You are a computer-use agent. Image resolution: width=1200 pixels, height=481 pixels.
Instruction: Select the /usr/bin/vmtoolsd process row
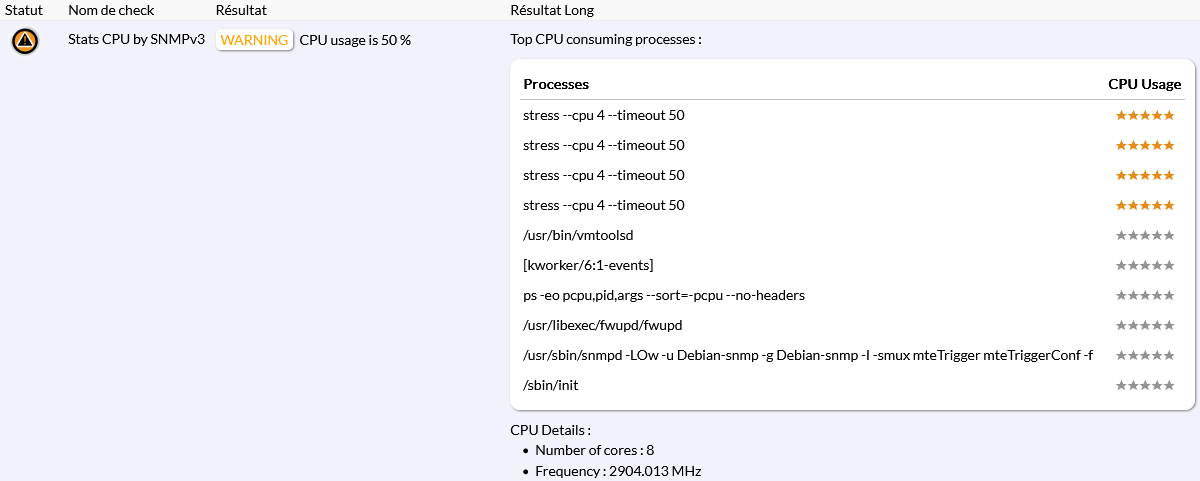click(578, 236)
